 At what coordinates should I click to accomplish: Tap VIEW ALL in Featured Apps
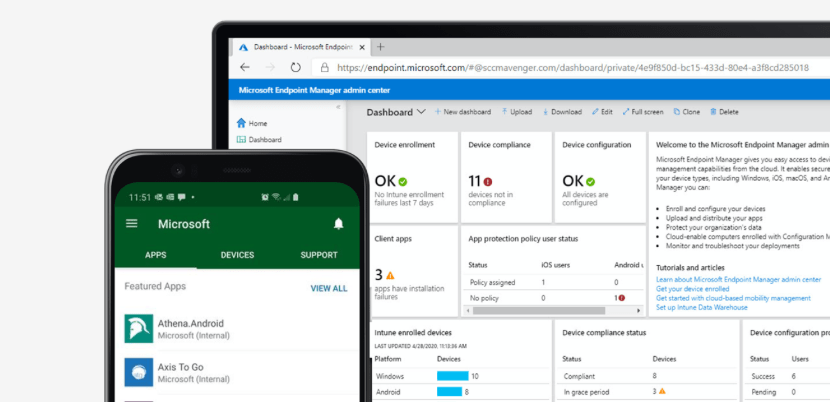point(329,289)
